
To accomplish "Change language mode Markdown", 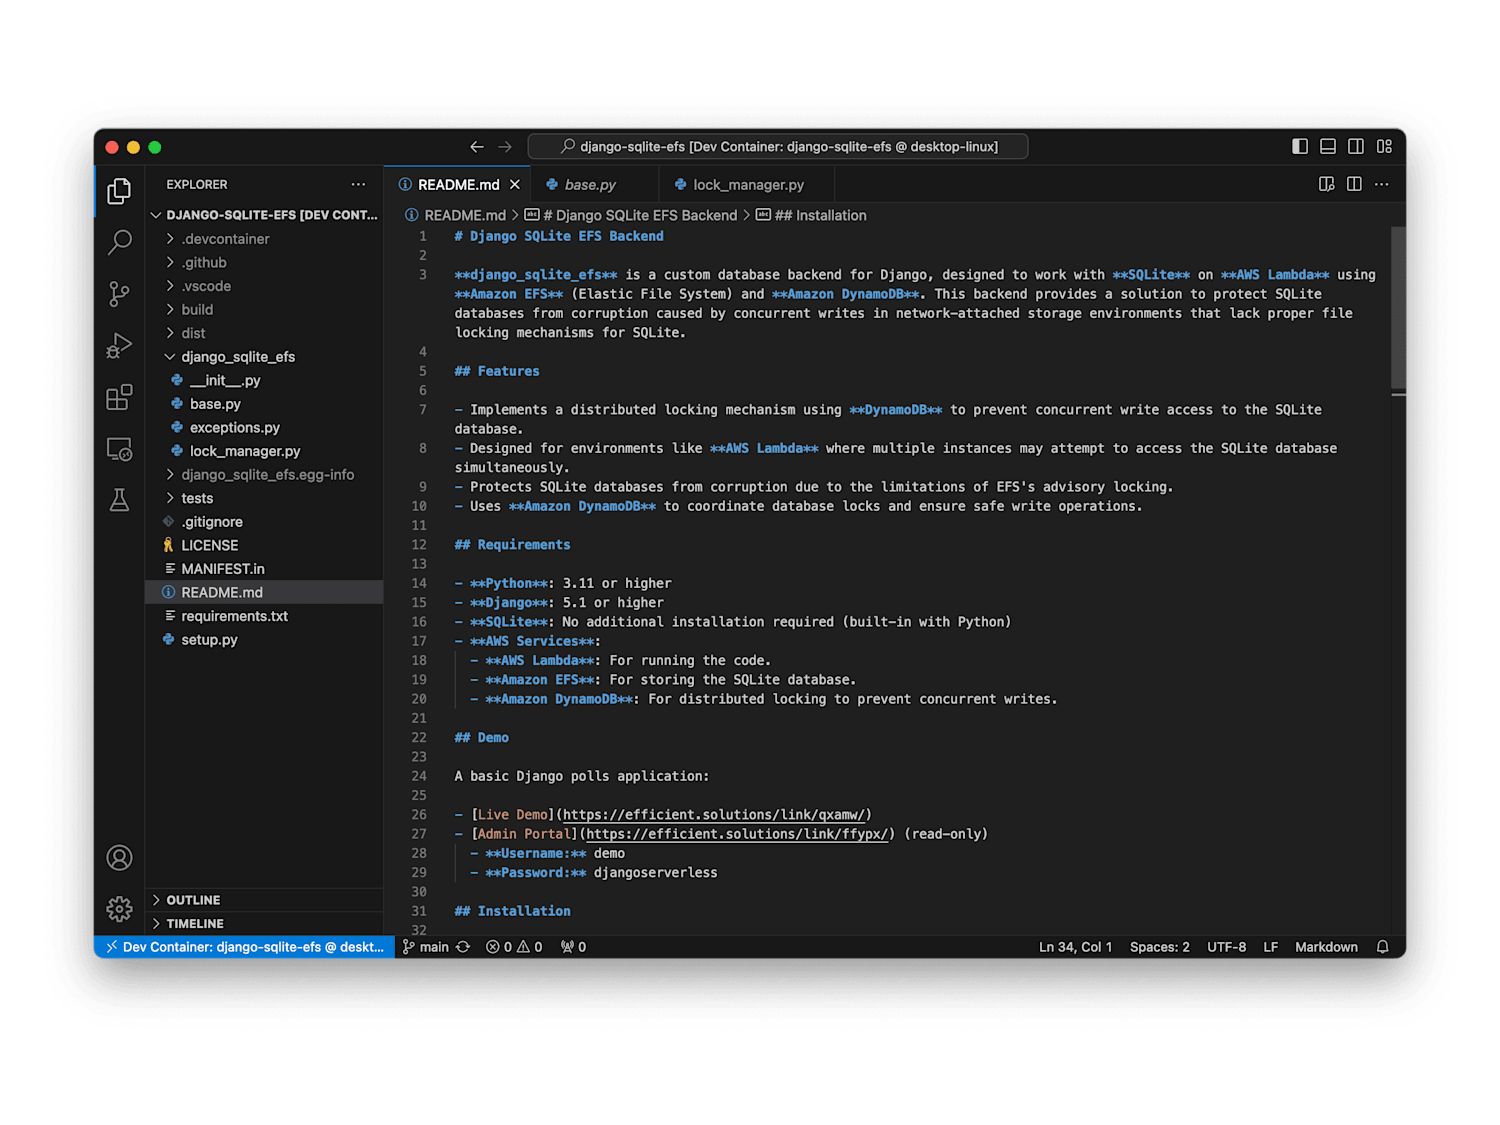I will click(1327, 947).
